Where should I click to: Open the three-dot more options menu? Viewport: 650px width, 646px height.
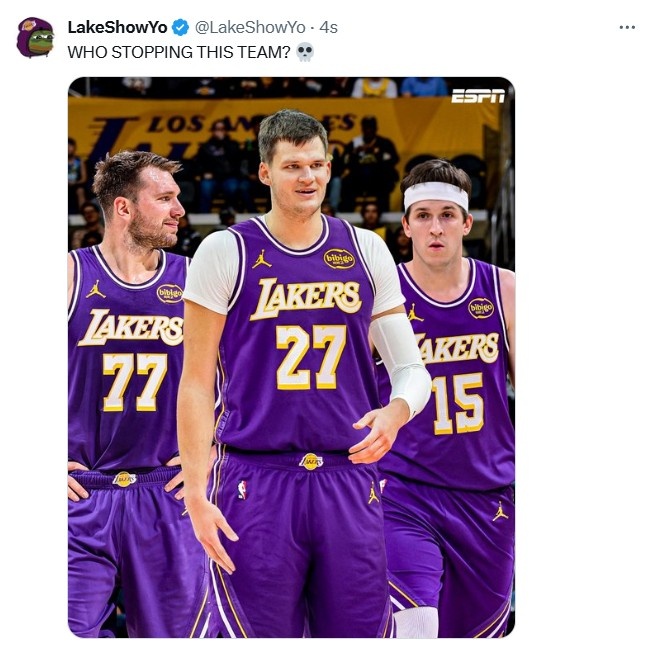[627, 27]
